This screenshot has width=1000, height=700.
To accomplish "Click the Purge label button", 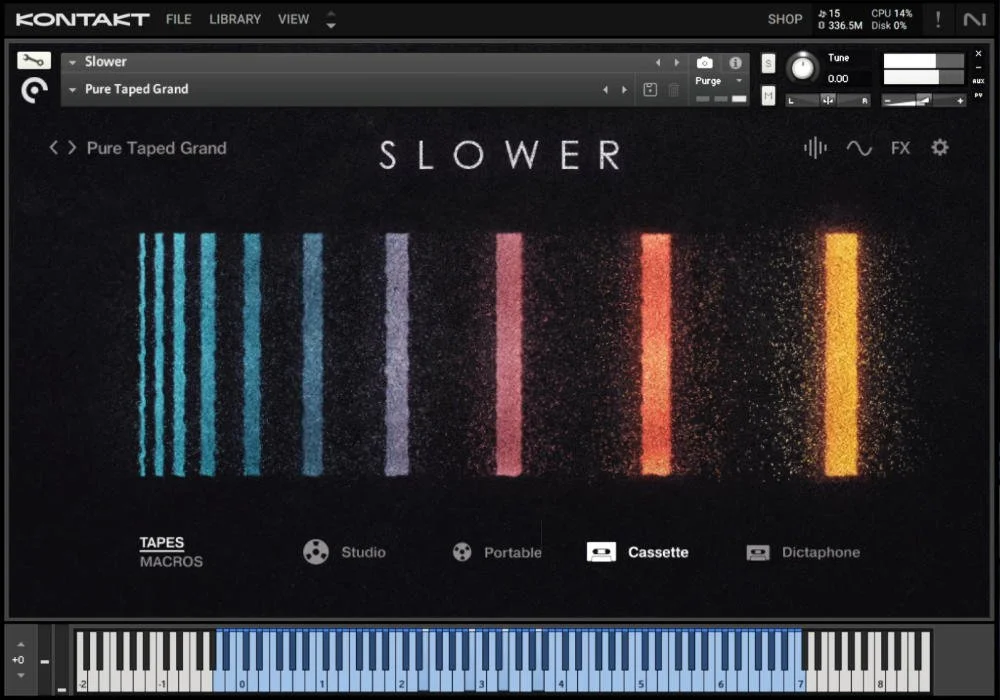I will tap(708, 81).
